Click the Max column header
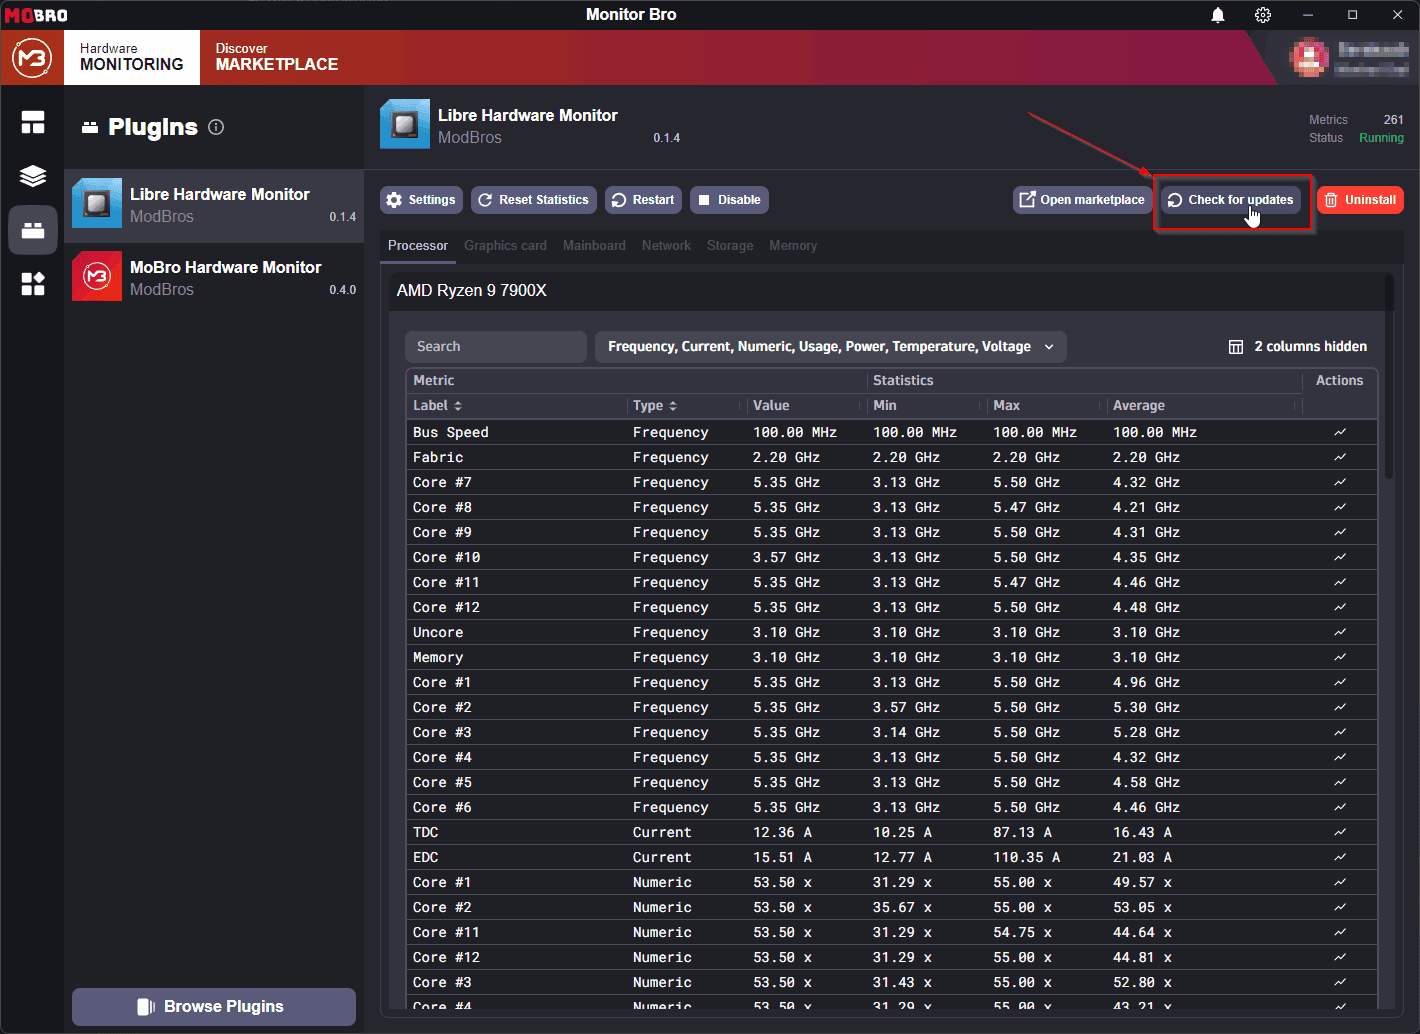This screenshot has width=1420, height=1034. point(1006,405)
